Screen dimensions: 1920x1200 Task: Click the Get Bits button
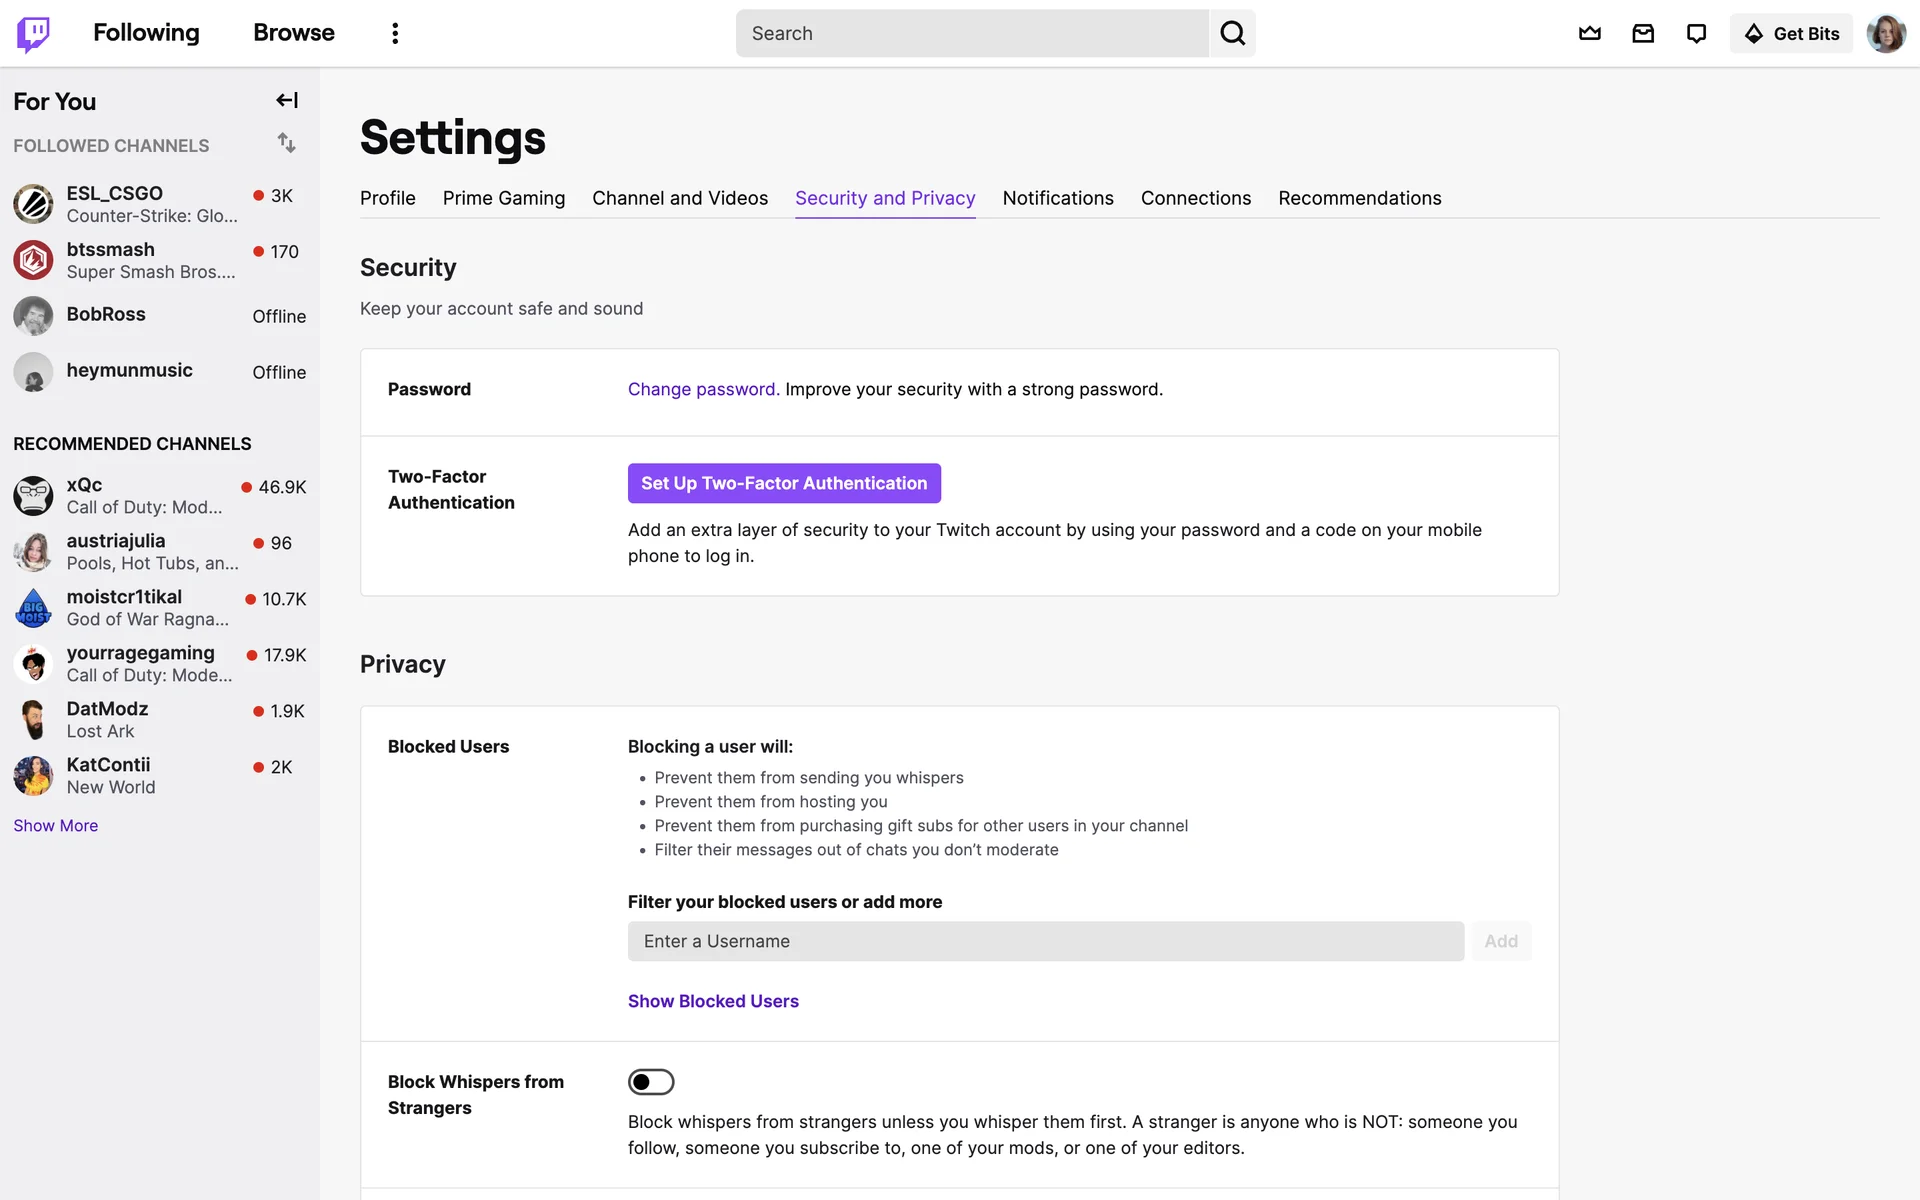click(1791, 33)
